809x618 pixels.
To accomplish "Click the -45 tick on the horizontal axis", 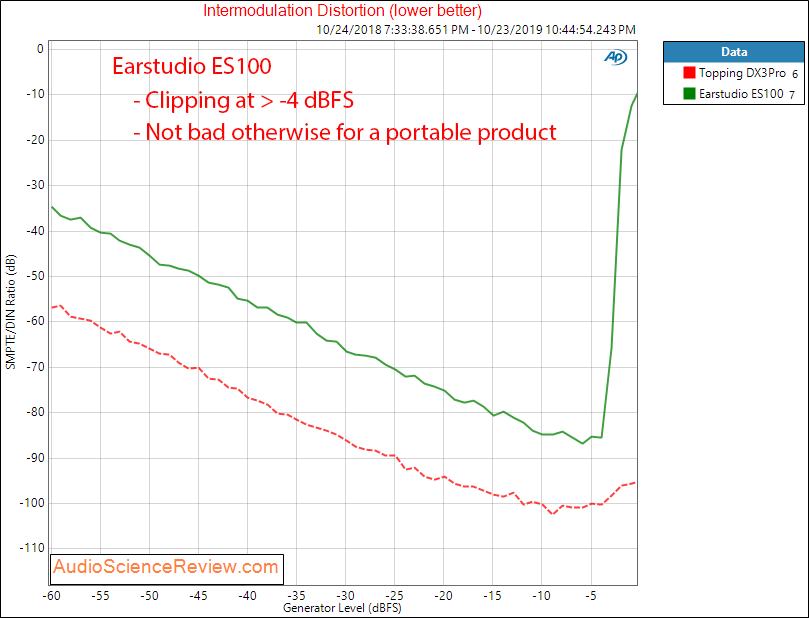I will pos(199,596).
